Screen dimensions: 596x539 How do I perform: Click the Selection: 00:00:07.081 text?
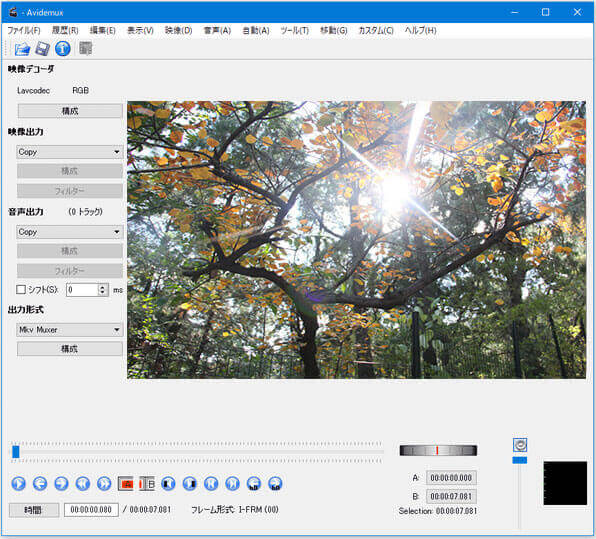(x=437, y=511)
